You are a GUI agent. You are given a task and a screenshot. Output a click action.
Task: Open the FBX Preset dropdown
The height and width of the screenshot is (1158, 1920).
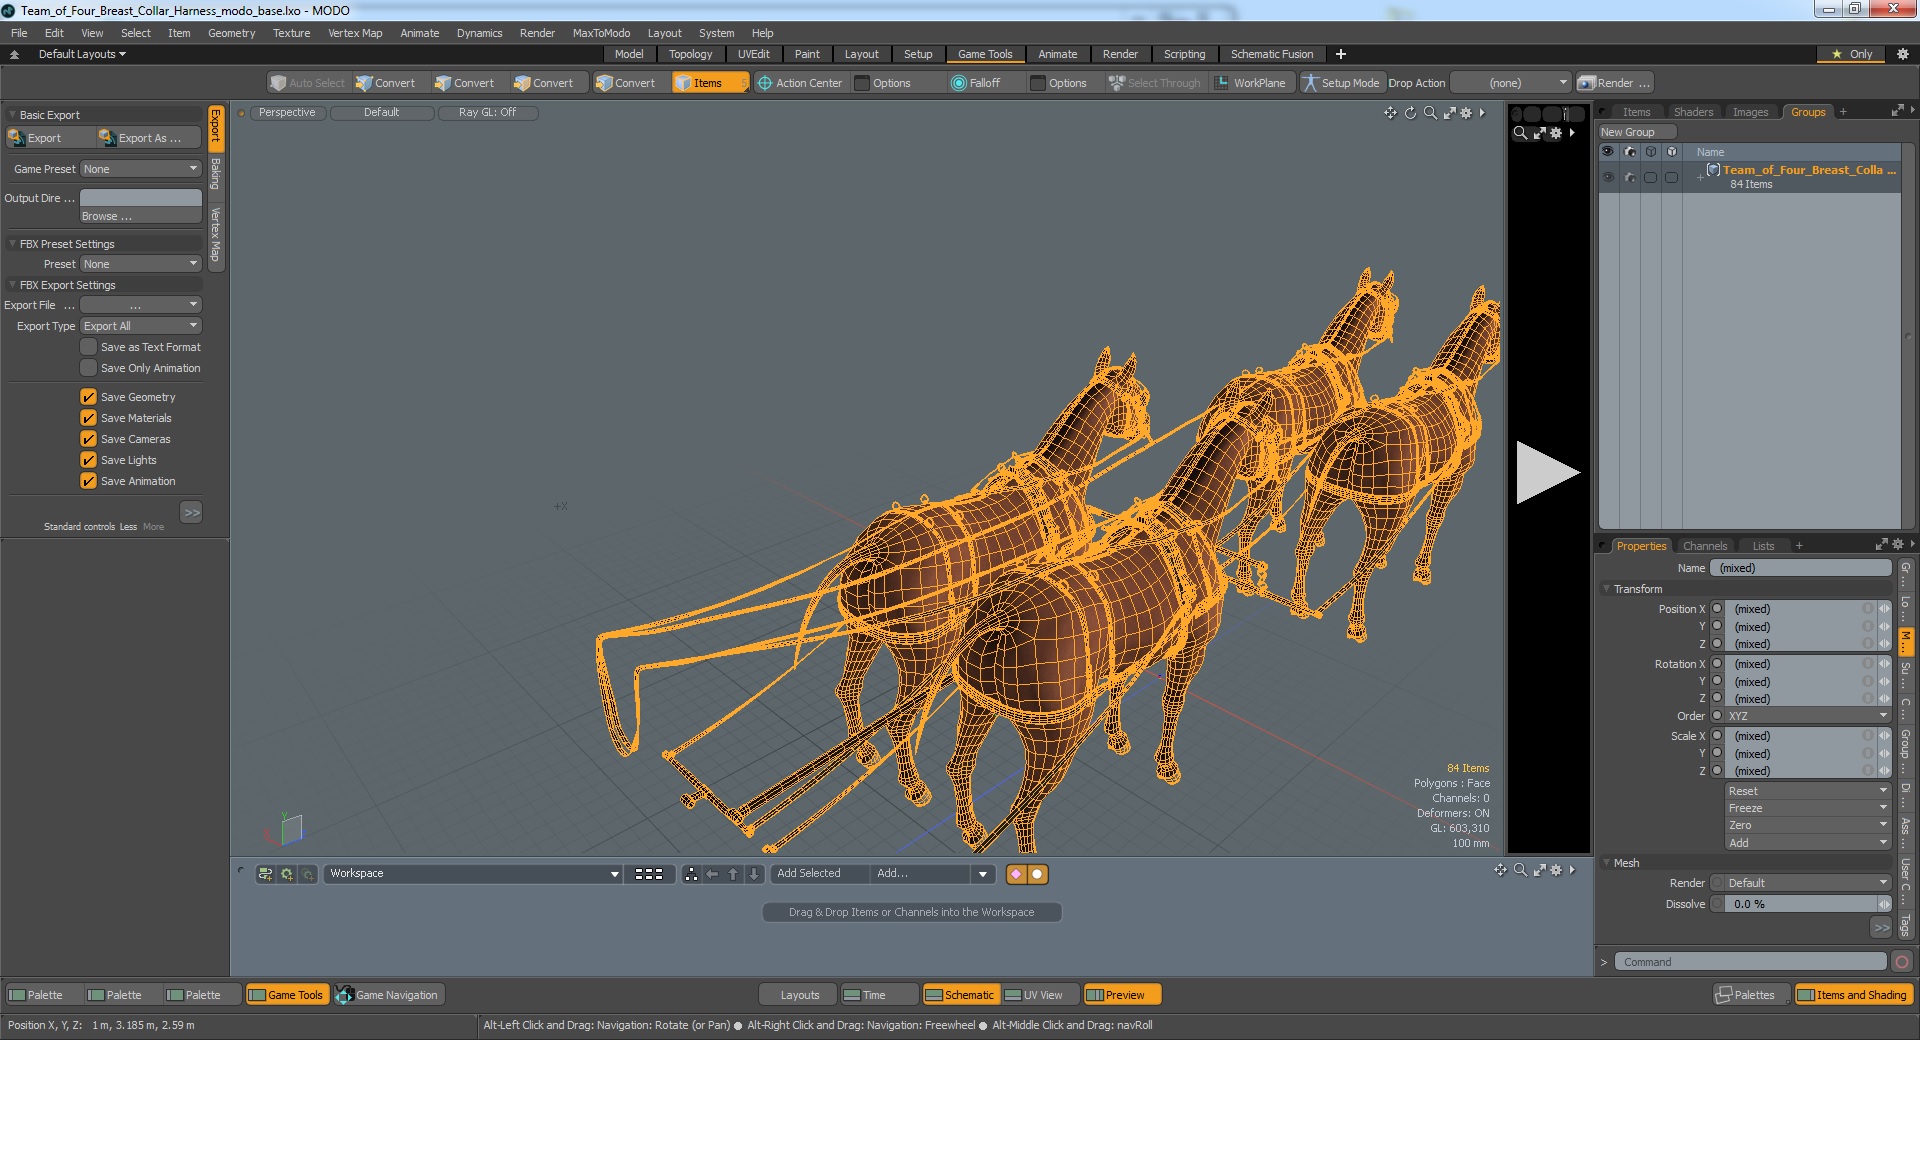tap(141, 264)
